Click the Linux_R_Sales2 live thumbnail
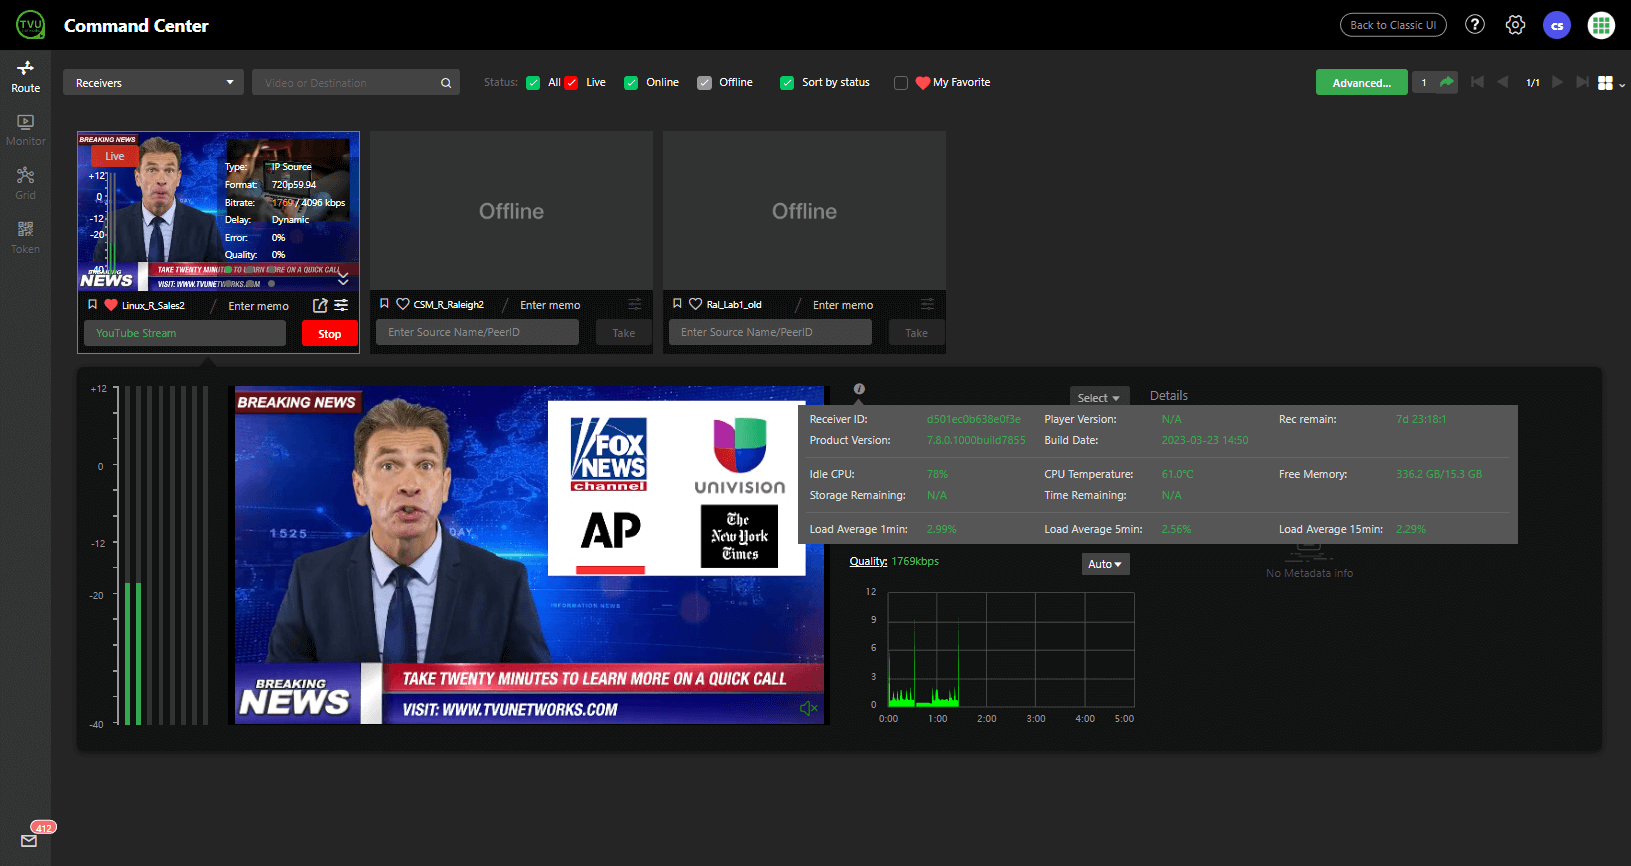This screenshot has width=1631, height=866. 218,211
